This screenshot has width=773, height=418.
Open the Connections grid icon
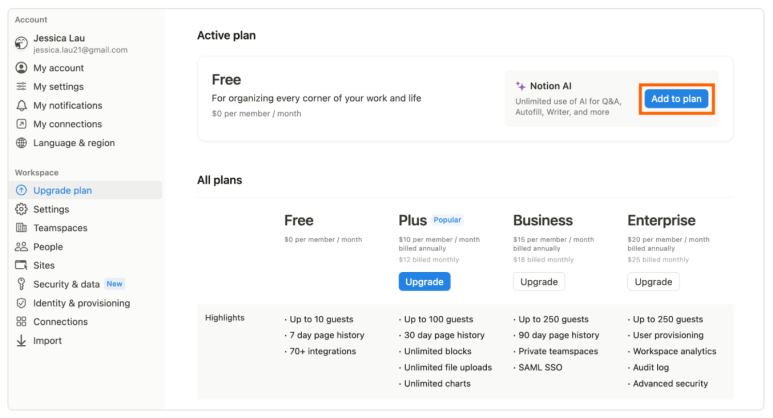coord(21,322)
